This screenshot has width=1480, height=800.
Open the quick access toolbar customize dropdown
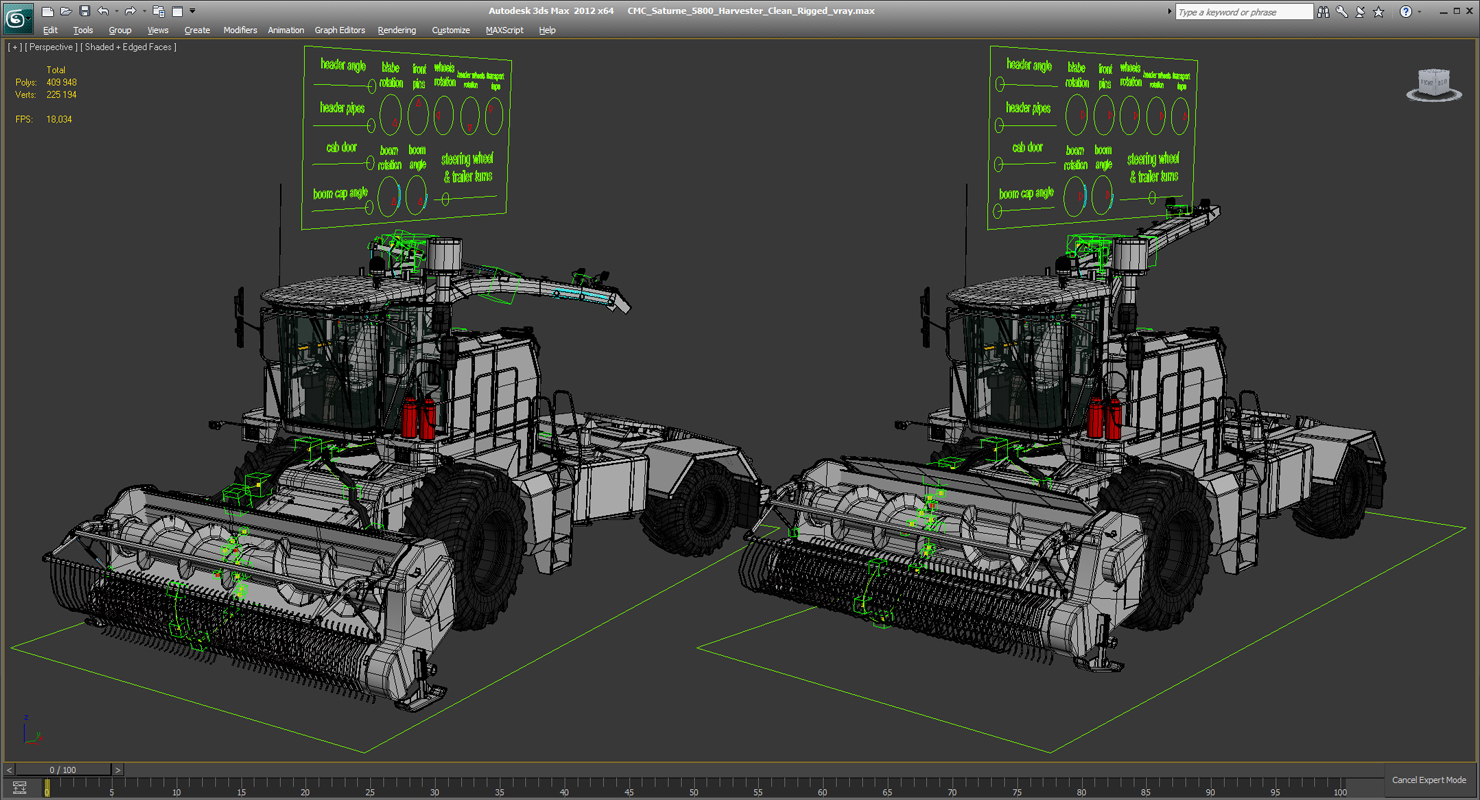192,12
